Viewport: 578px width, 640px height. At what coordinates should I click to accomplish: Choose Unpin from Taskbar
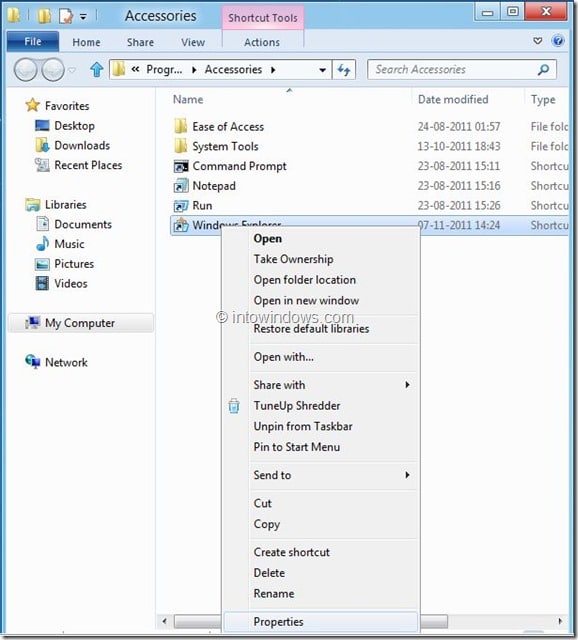pyautogui.click(x=302, y=426)
